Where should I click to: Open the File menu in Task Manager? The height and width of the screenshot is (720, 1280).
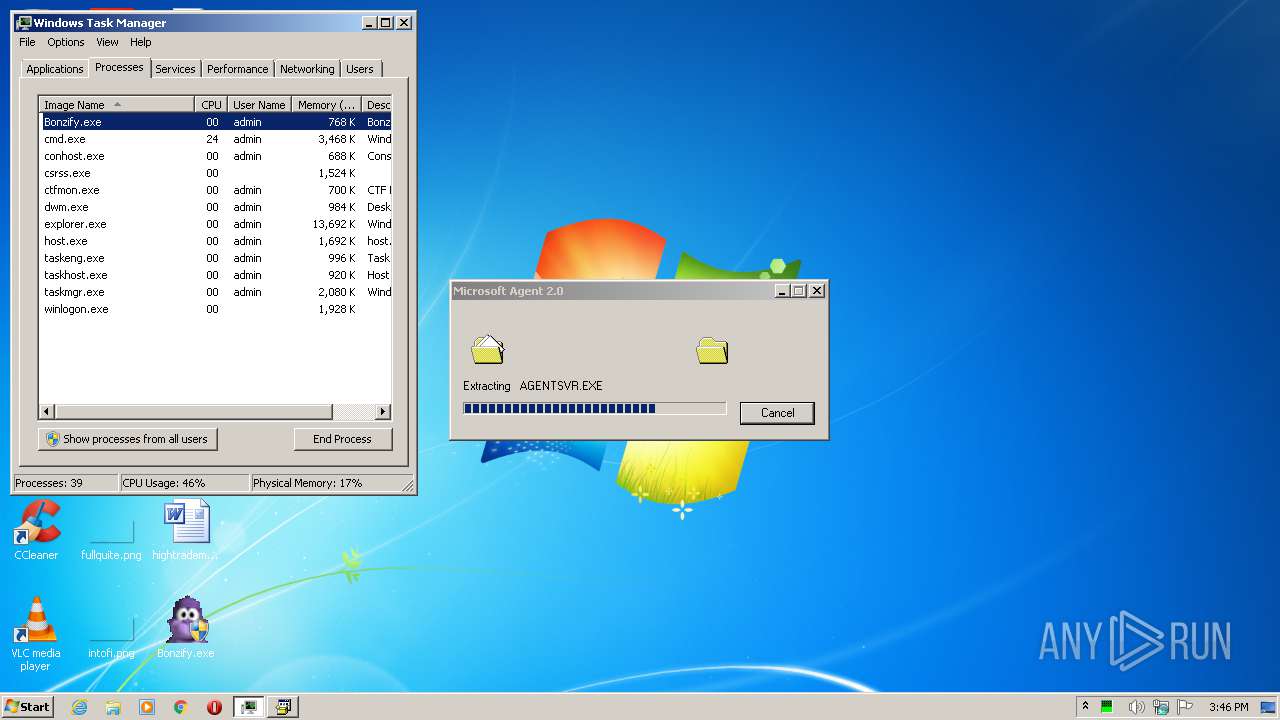click(x=27, y=42)
